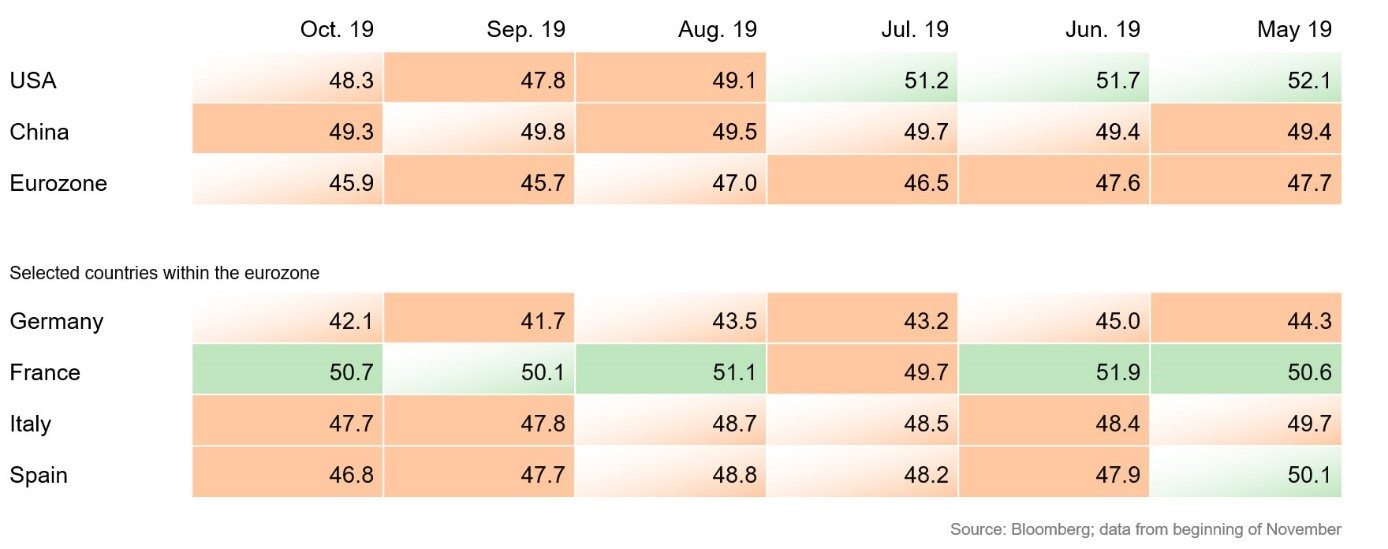Click the Spain May 19 value 50.1
1388x549 pixels.
(x=1308, y=475)
